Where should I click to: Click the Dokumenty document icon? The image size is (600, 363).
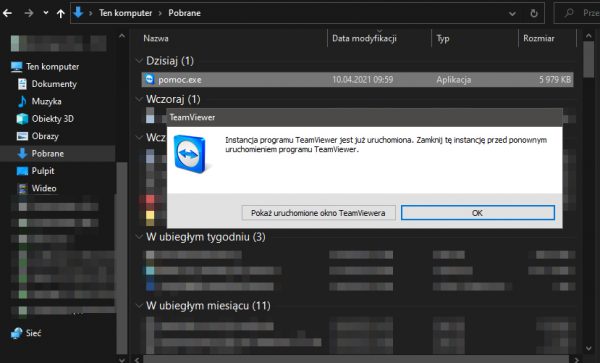22,84
